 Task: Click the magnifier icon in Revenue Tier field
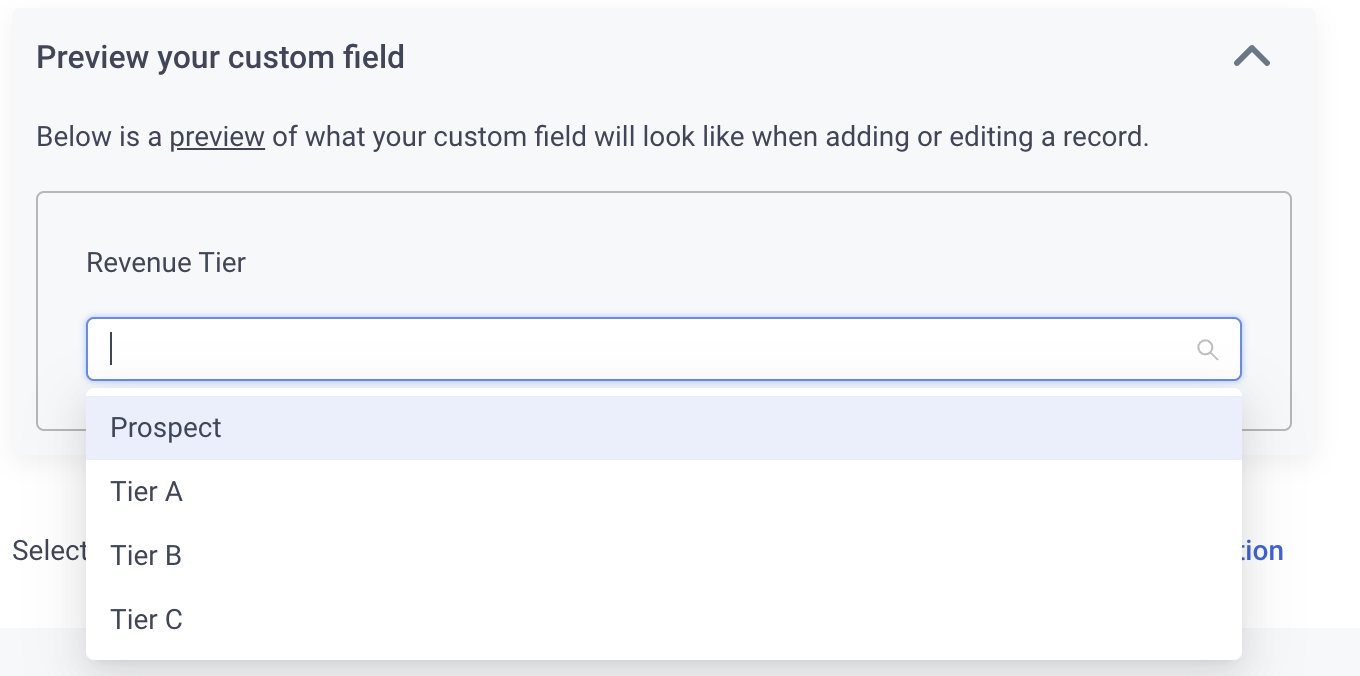tap(1207, 349)
